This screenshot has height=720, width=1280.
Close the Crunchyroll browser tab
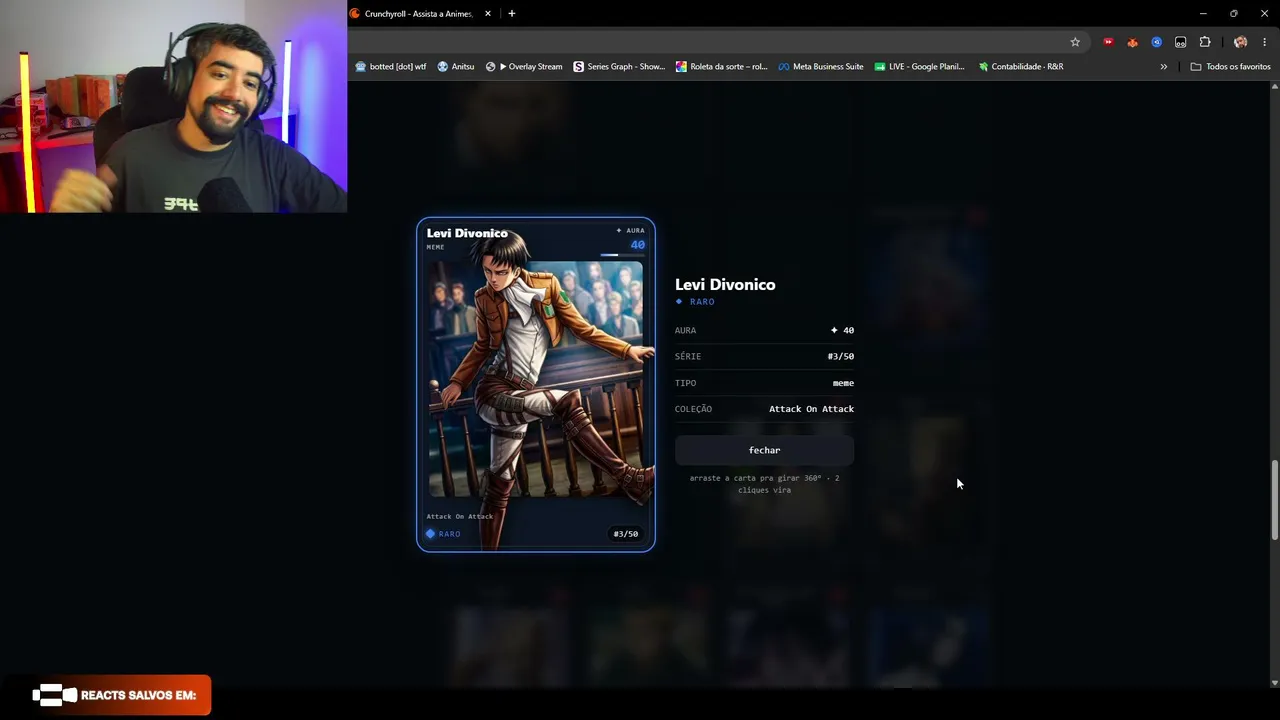click(x=488, y=14)
